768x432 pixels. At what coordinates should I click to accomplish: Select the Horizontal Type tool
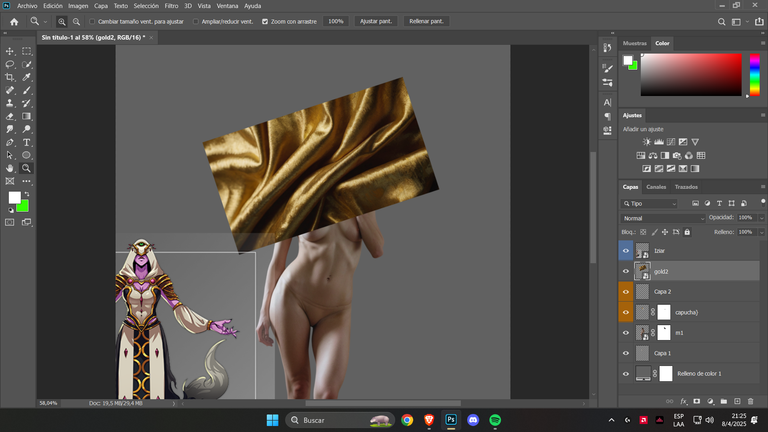coord(26,142)
